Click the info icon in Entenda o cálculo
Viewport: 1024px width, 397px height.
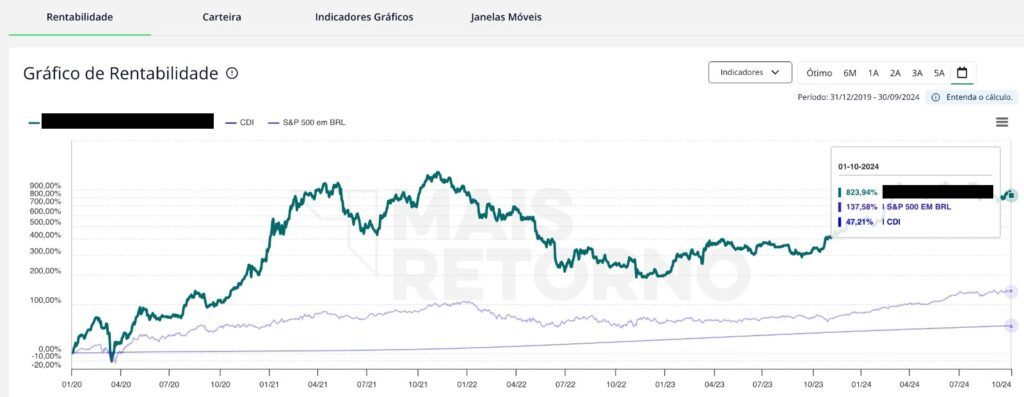pos(935,97)
